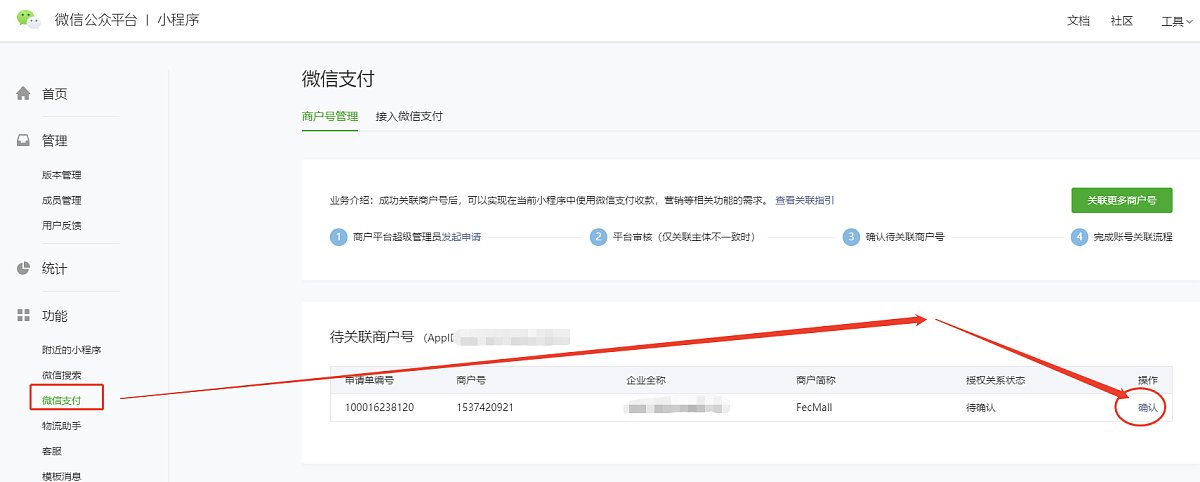Open the 查看关联指引 link
The height and width of the screenshot is (482, 1200).
pos(804,200)
